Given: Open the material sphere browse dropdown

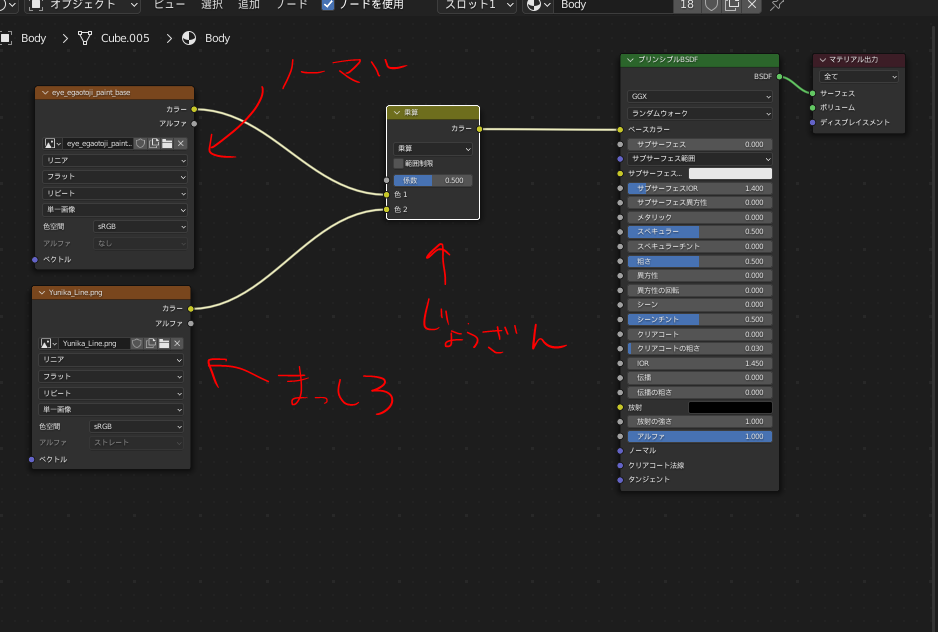Looking at the screenshot, I should [538, 5].
